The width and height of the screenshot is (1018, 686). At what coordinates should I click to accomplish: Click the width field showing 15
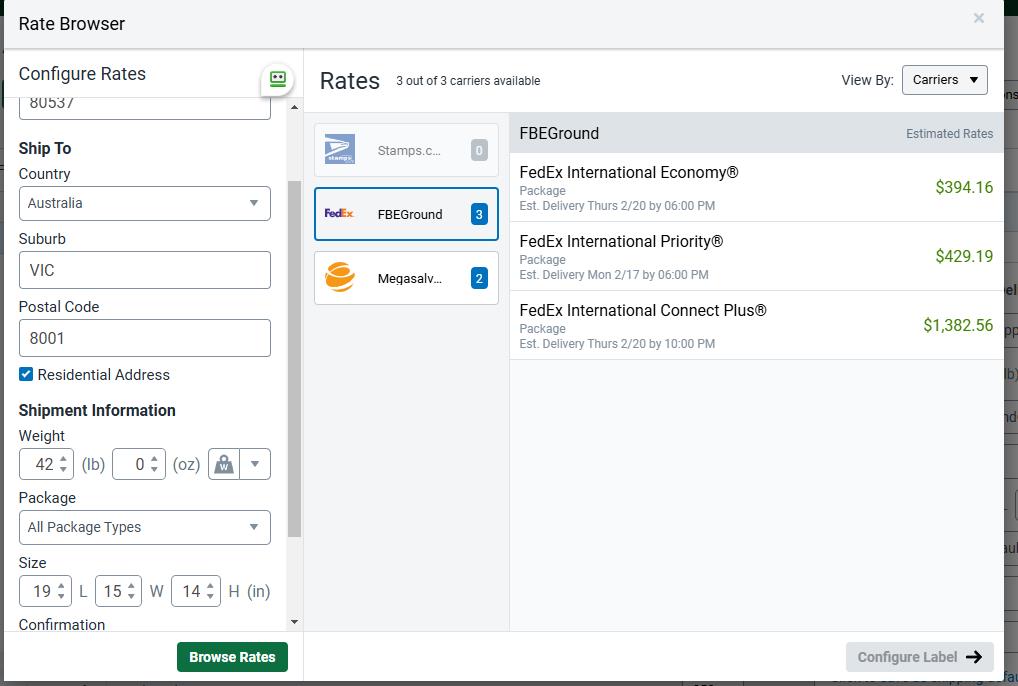point(118,591)
